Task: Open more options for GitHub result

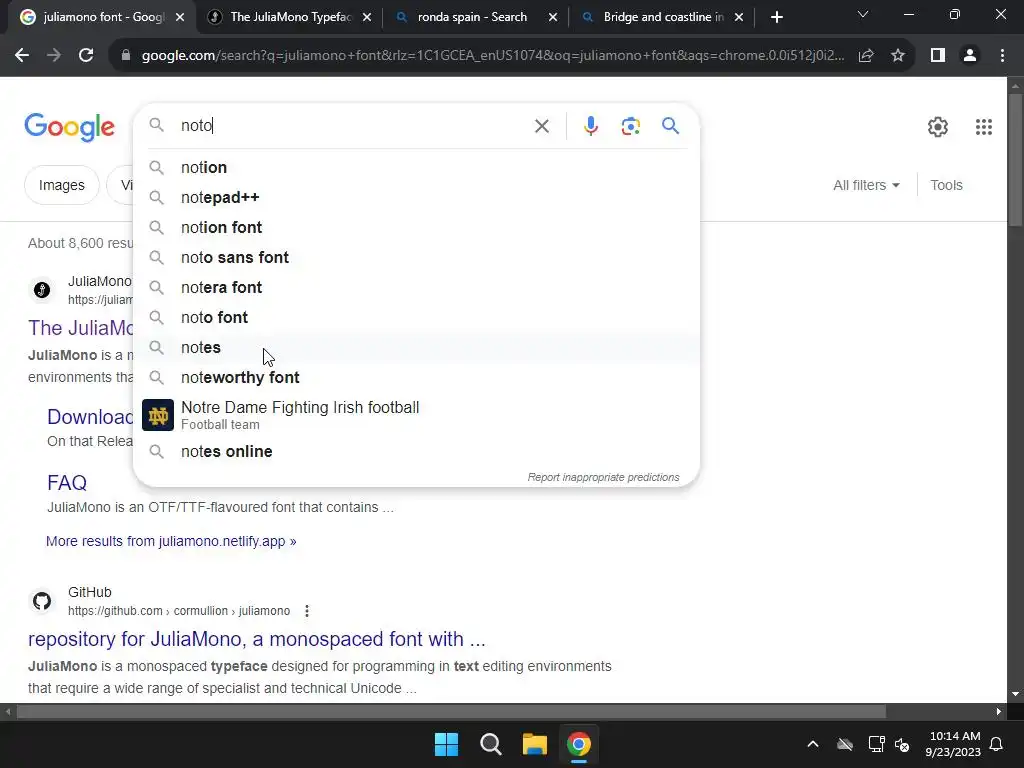Action: pos(307,611)
